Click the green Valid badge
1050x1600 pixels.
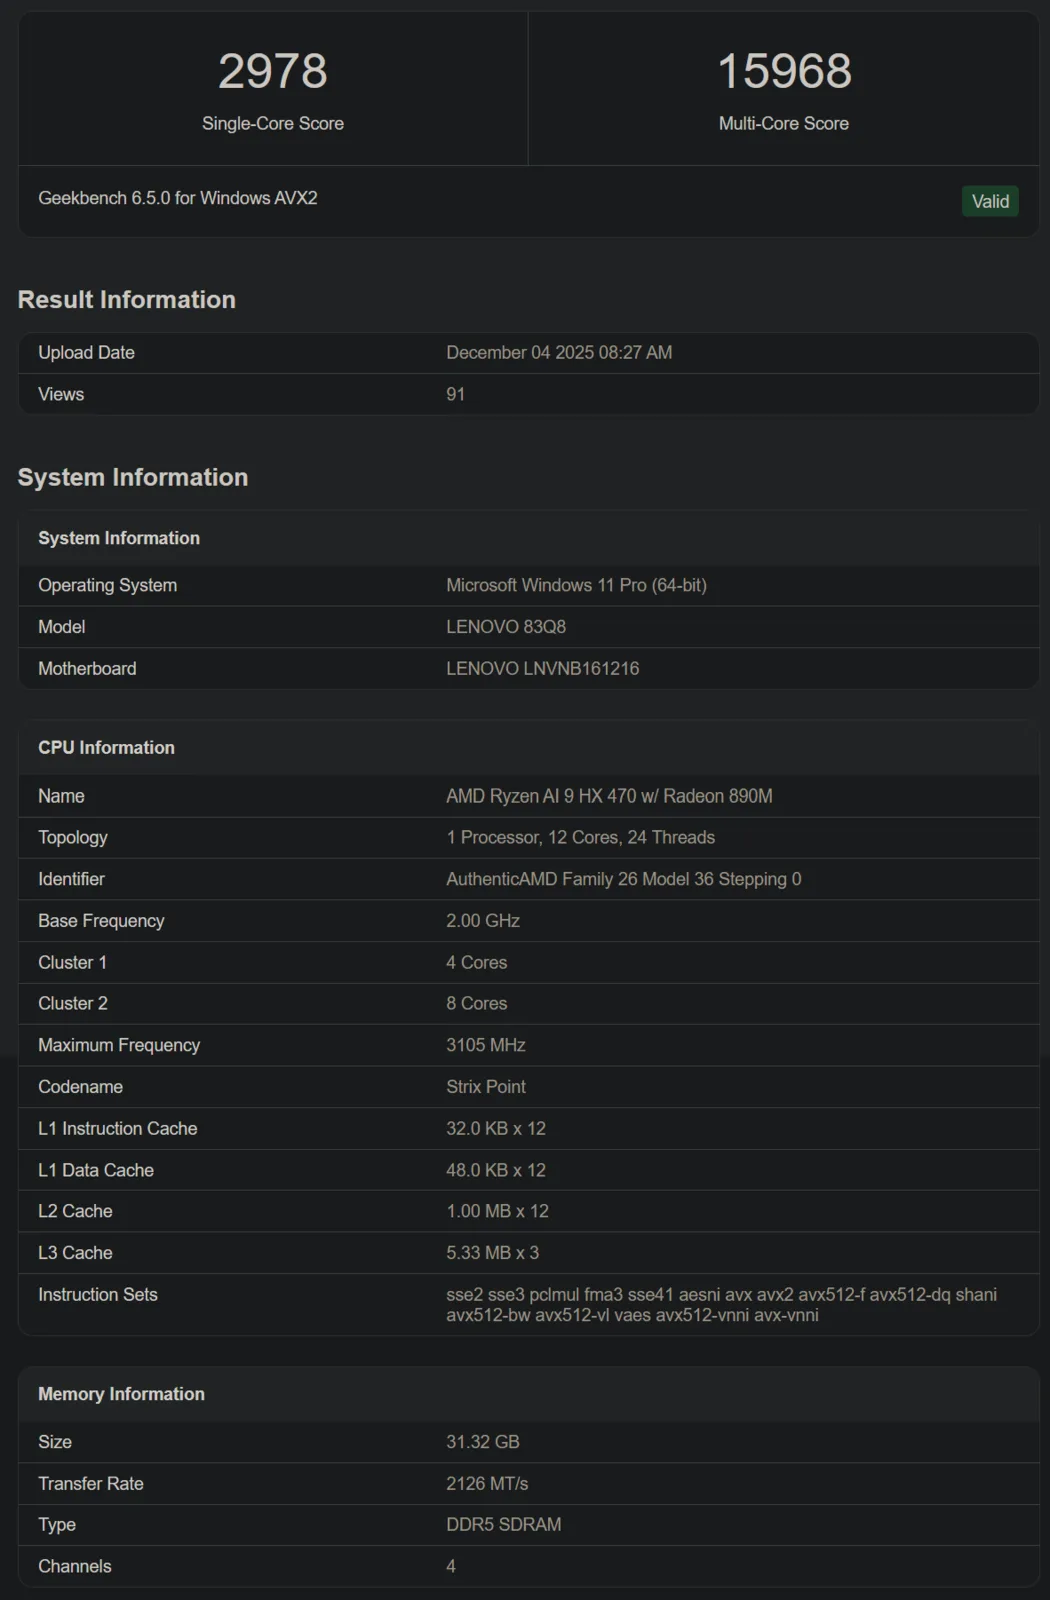pos(990,201)
